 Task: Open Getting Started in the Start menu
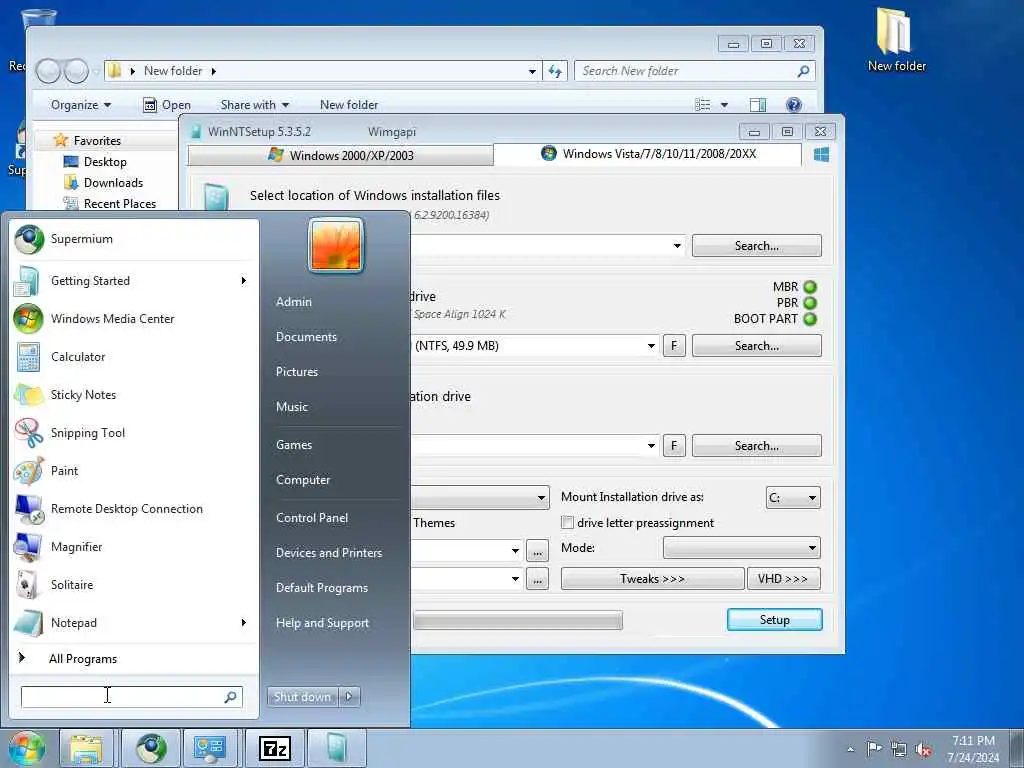pos(134,281)
